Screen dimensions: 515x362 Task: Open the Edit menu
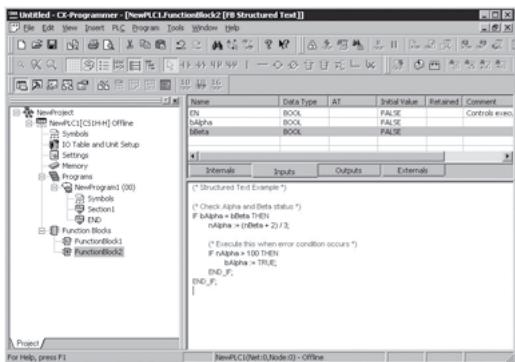pyautogui.click(x=48, y=28)
